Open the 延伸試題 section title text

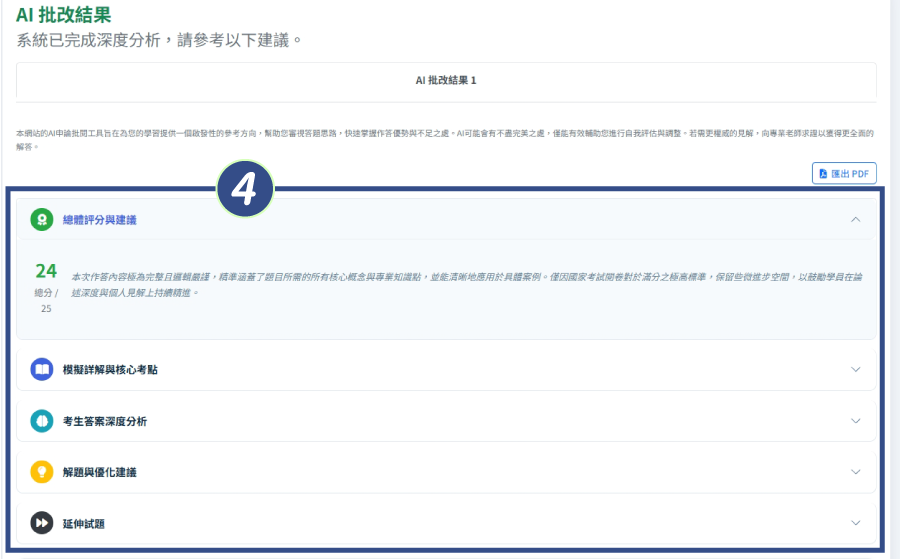(x=83, y=523)
